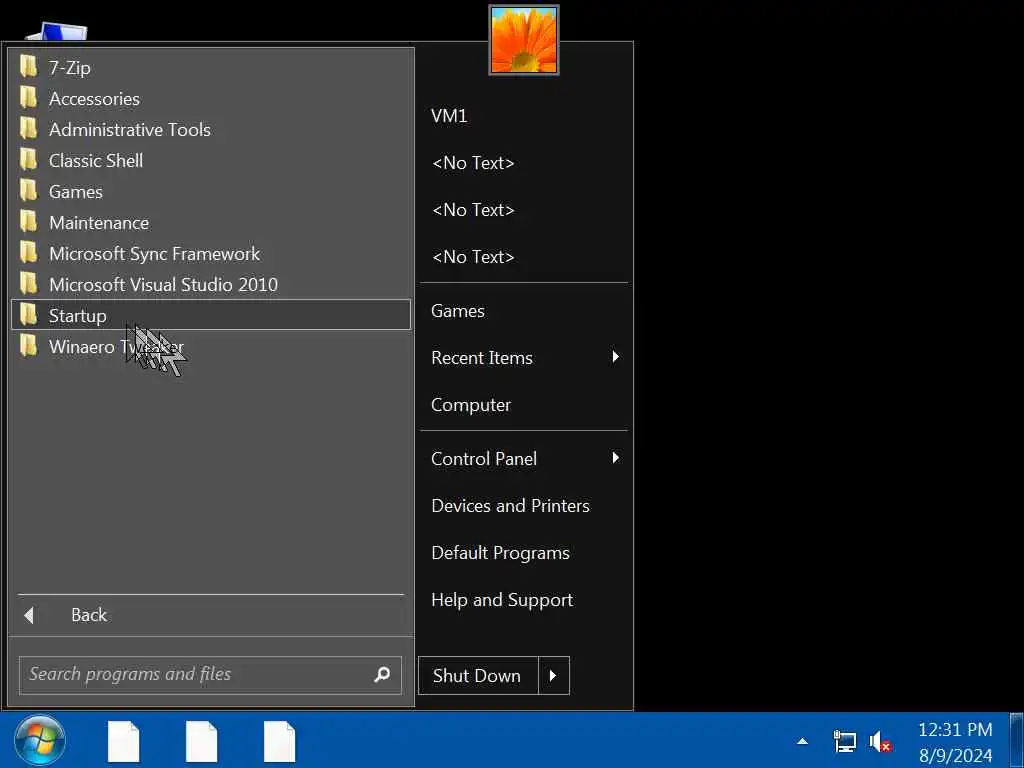Open the 7-Zip programs entry label

click(70, 68)
